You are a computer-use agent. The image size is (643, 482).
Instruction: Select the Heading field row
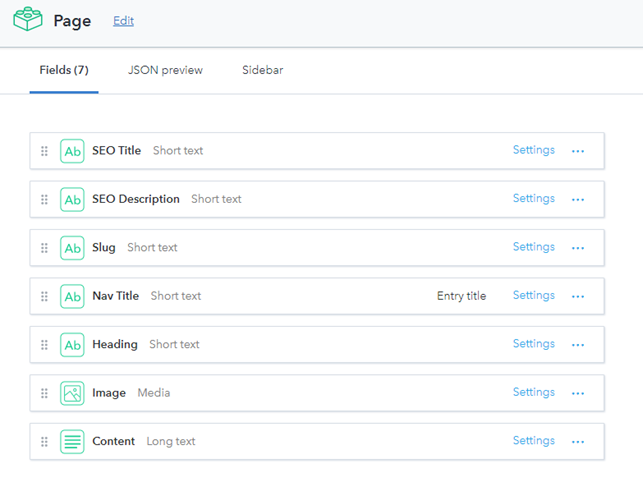(300, 345)
